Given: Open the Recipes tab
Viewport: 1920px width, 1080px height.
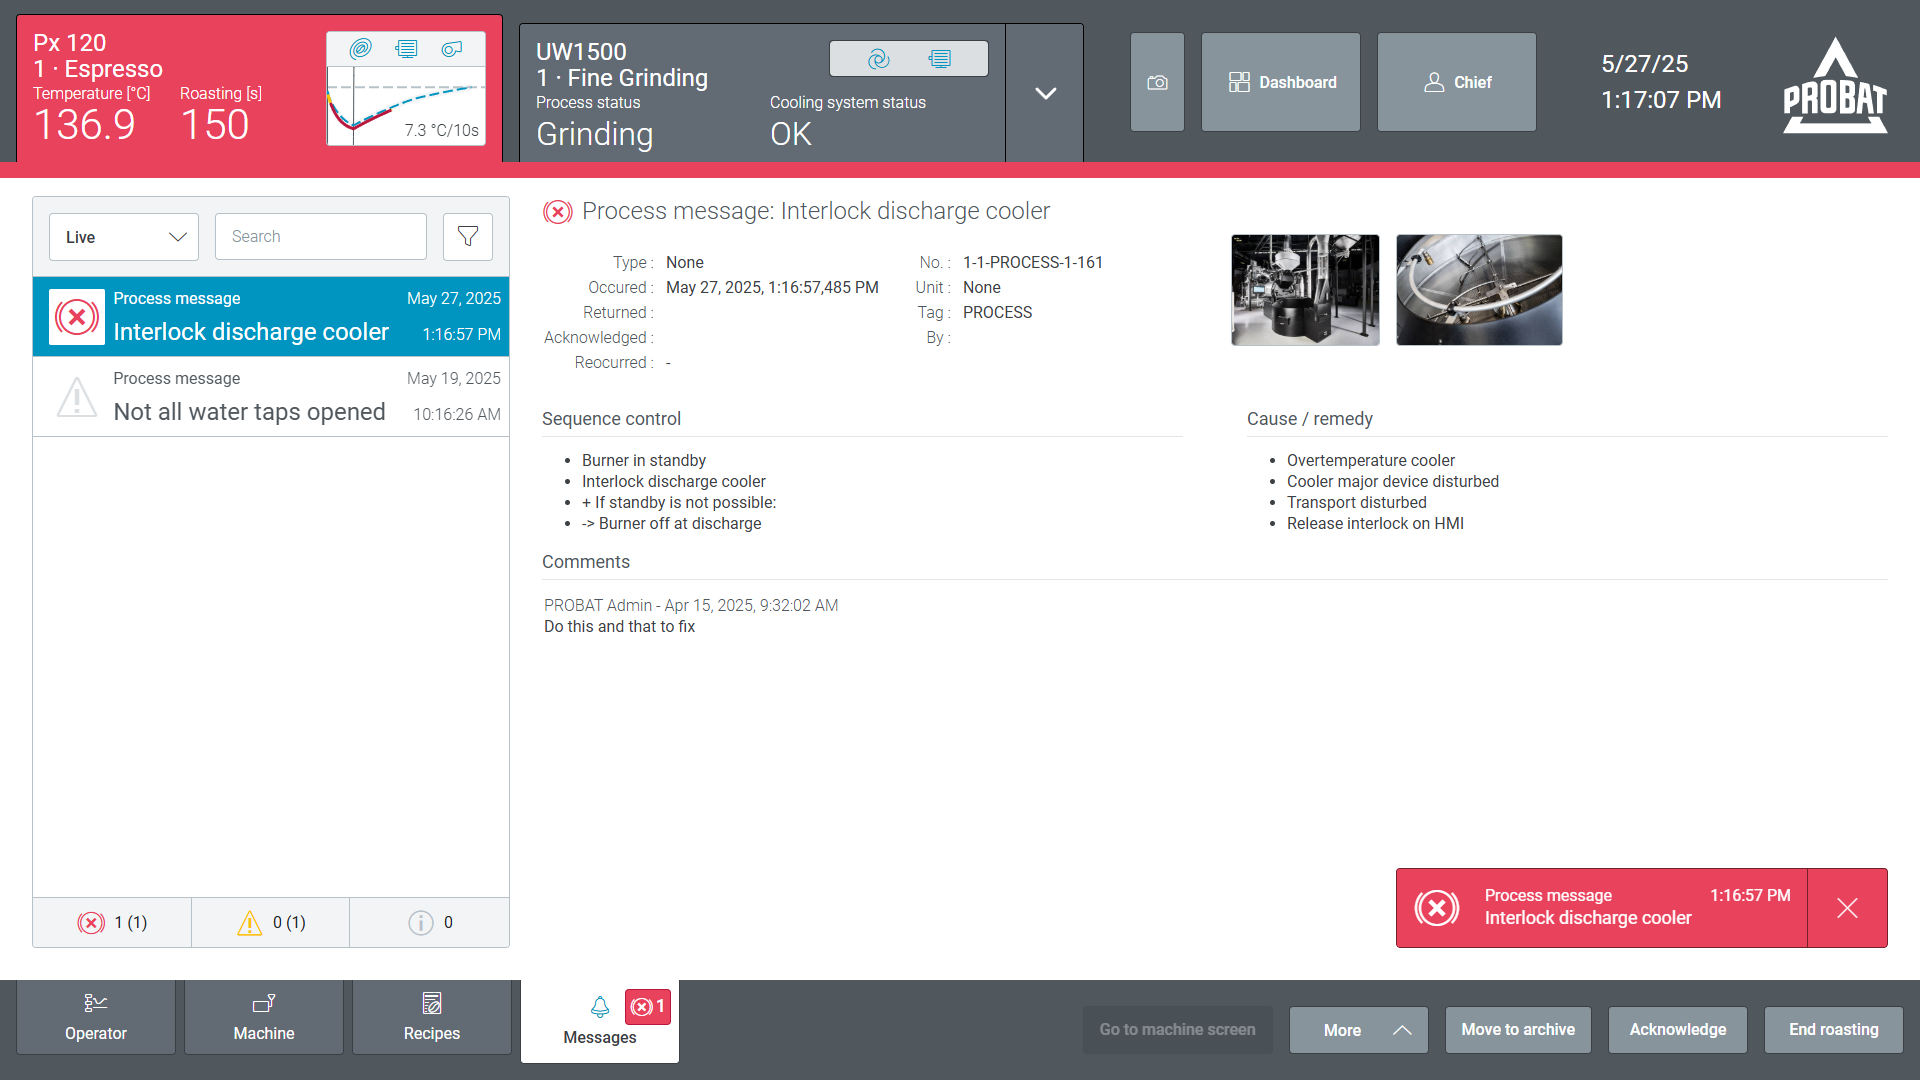Looking at the screenshot, I should [431, 1017].
